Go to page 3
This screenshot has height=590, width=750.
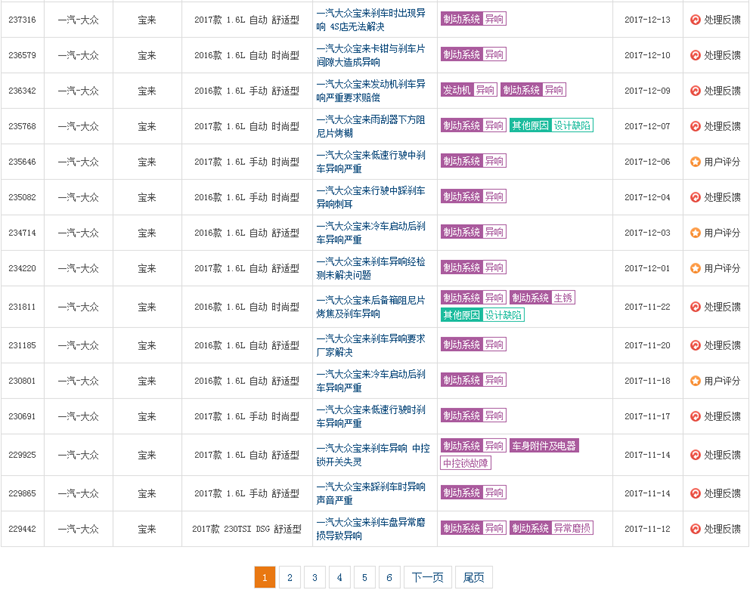click(x=315, y=577)
